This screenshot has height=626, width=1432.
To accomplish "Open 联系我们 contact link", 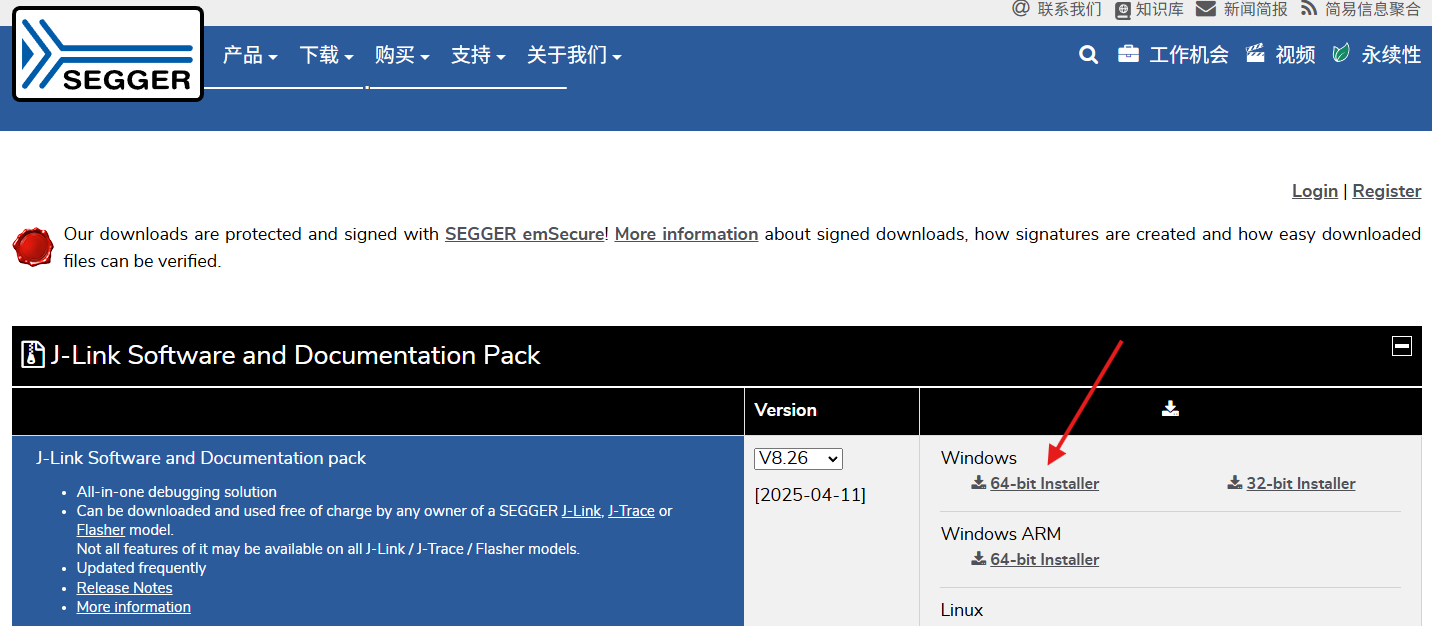I will coord(1070,9).
